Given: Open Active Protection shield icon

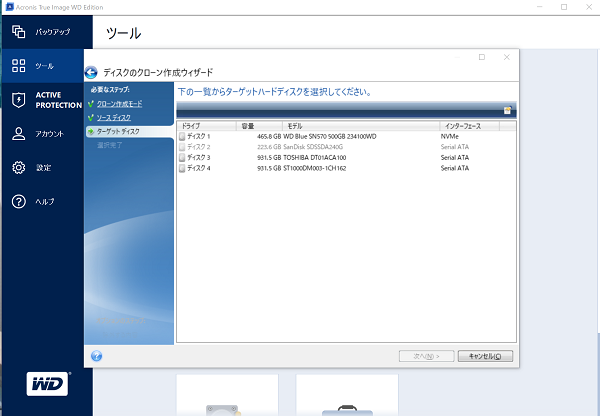Looking at the screenshot, I should tap(18, 100).
